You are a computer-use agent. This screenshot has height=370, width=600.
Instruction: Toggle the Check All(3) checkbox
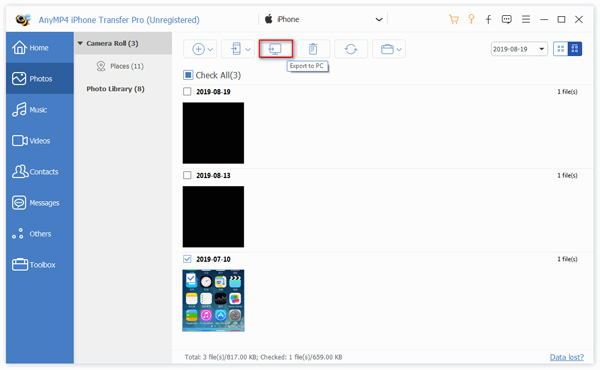[x=188, y=75]
